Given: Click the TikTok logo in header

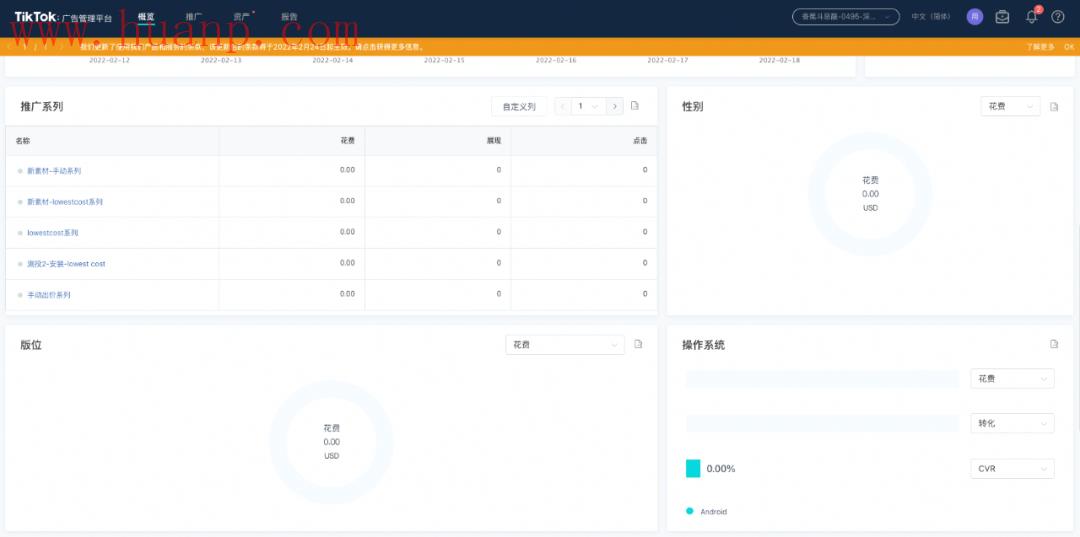Looking at the screenshot, I should [63, 17].
